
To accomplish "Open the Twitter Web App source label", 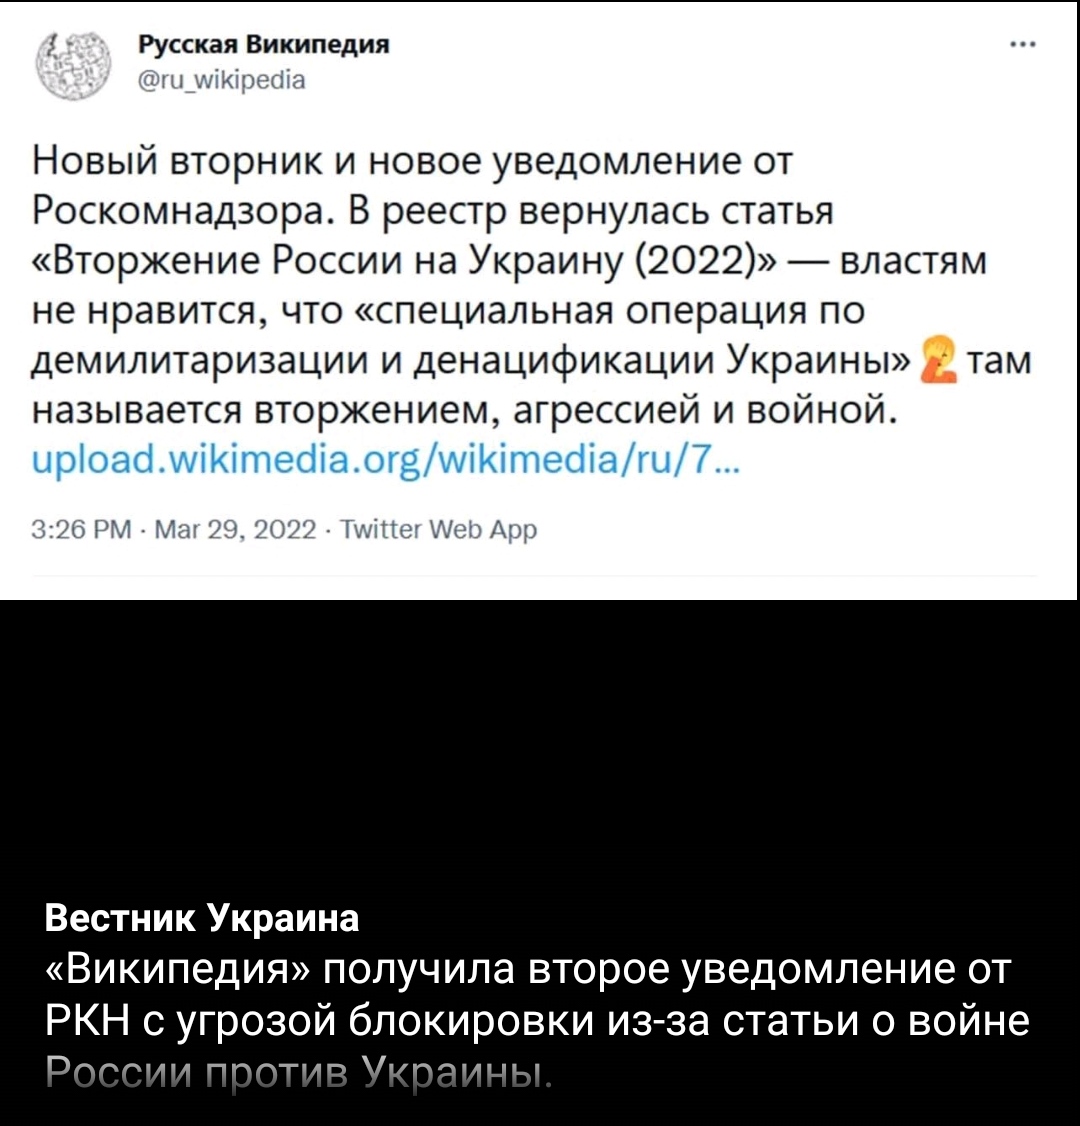I will click(438, 530).
